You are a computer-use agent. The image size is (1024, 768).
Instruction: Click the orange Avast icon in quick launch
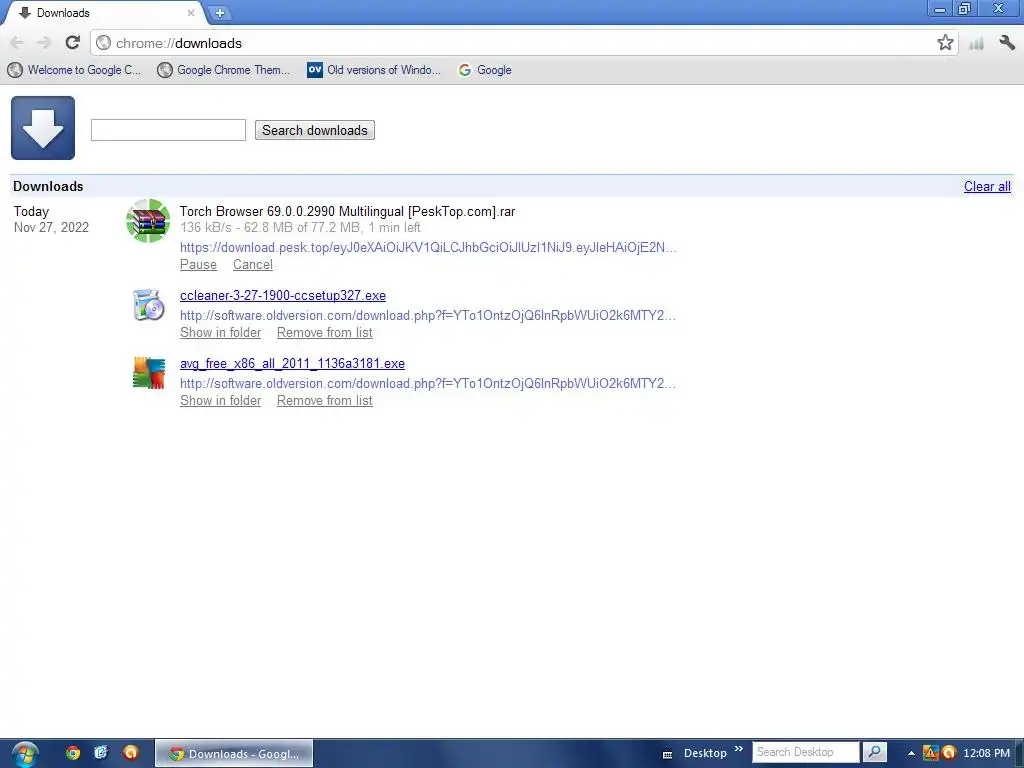[x=131, y=753]
